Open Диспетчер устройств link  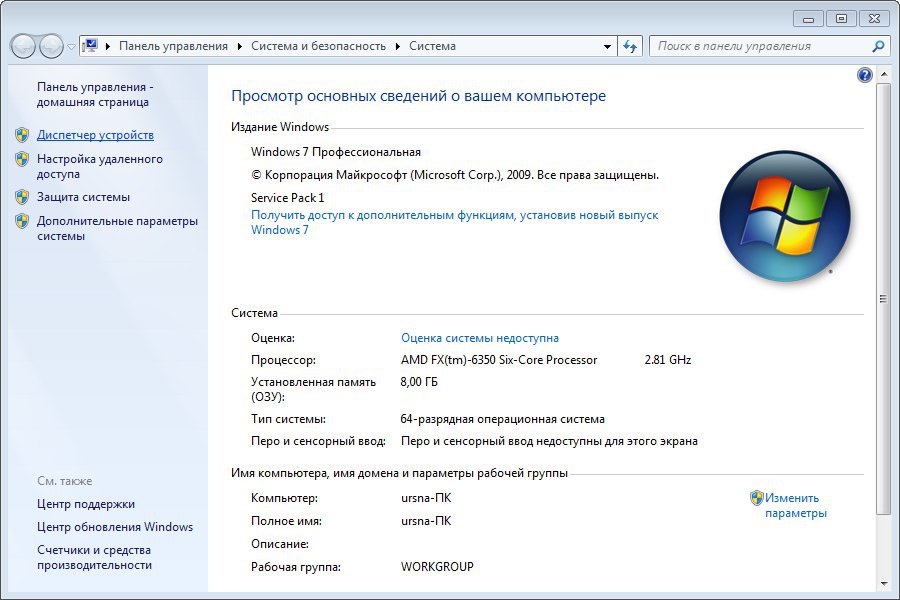click(95, 135)
